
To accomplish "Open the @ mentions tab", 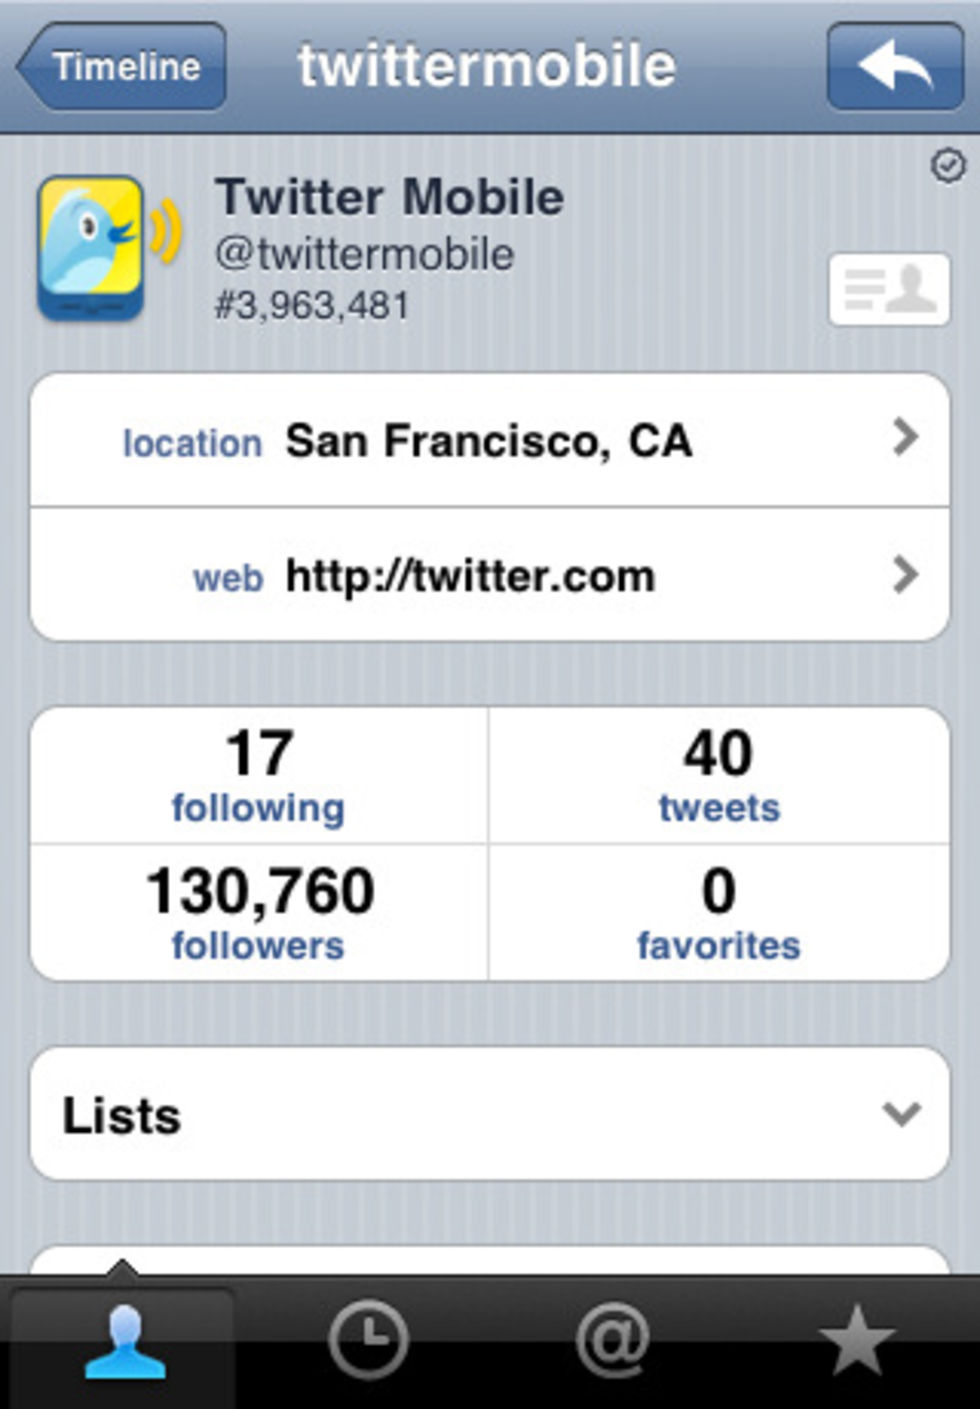I will click(612, 1340).
